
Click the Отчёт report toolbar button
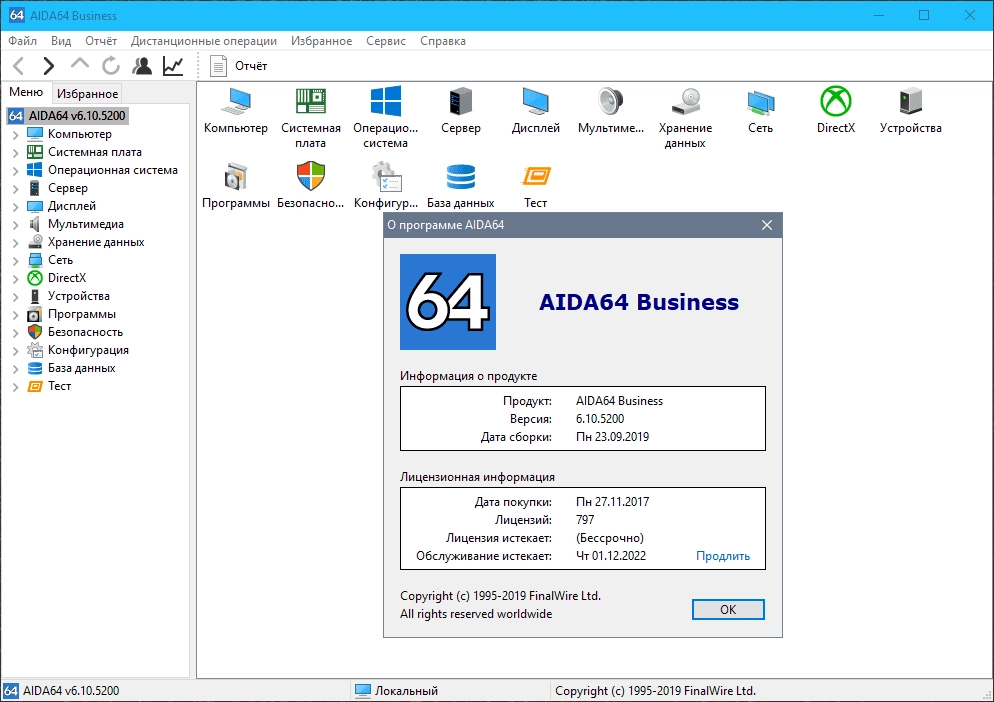(238, 65)
